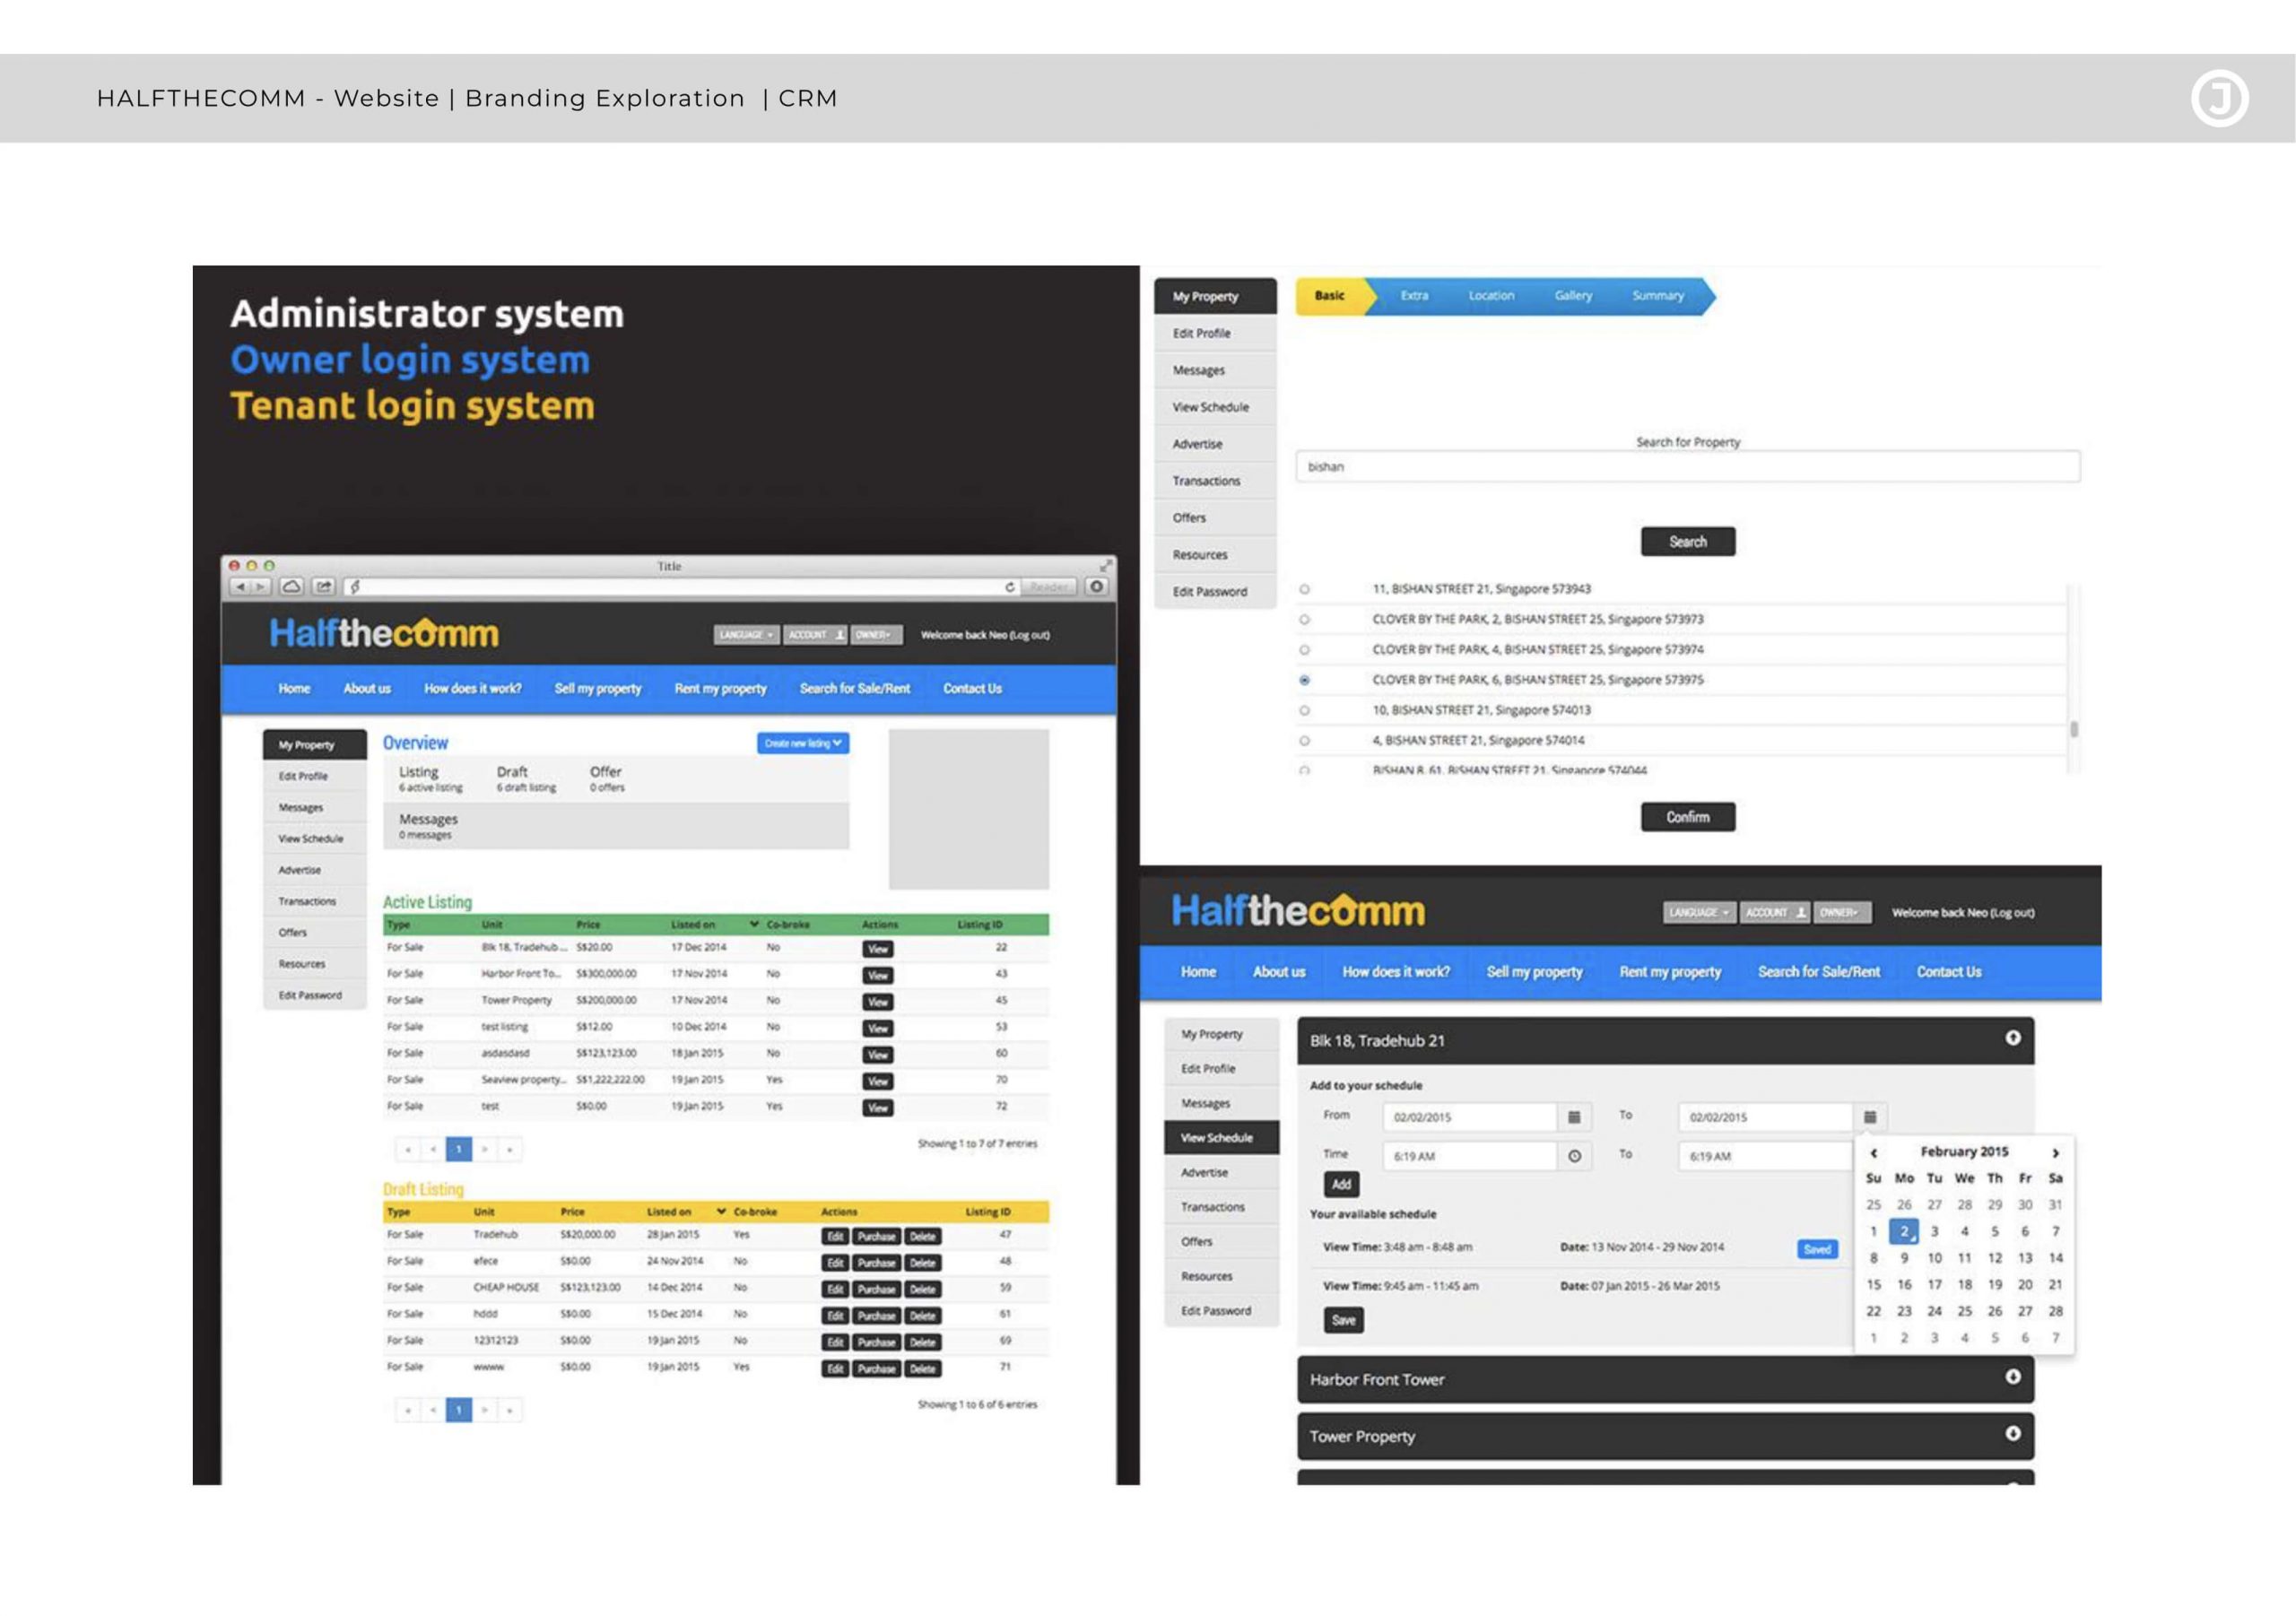Click the browser share icon
The image size is (2296, 1616).
tap(324, 587)
